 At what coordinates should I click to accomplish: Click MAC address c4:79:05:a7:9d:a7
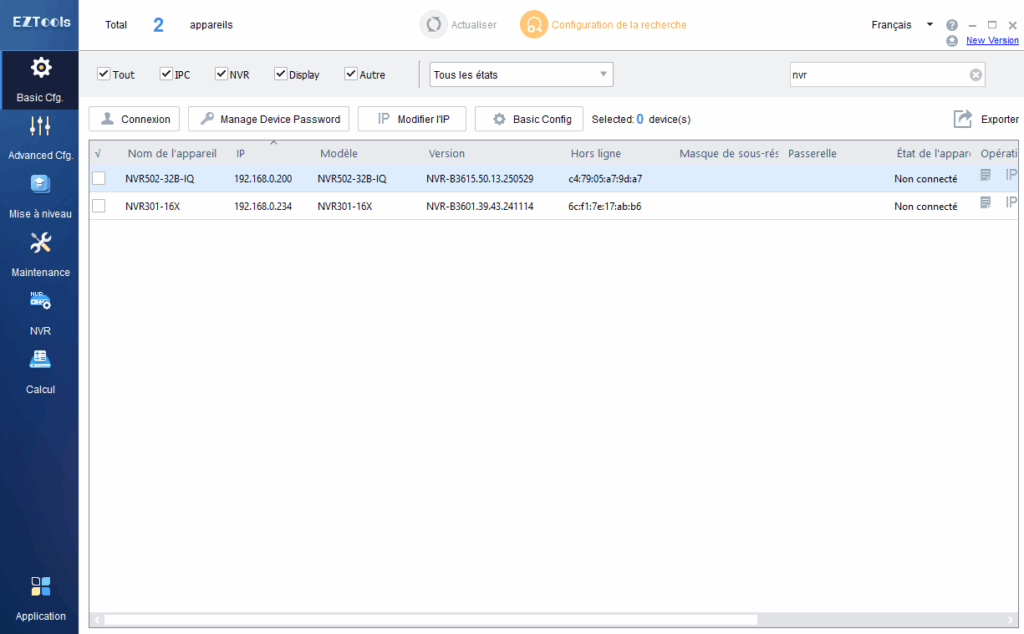pos(605,178)
